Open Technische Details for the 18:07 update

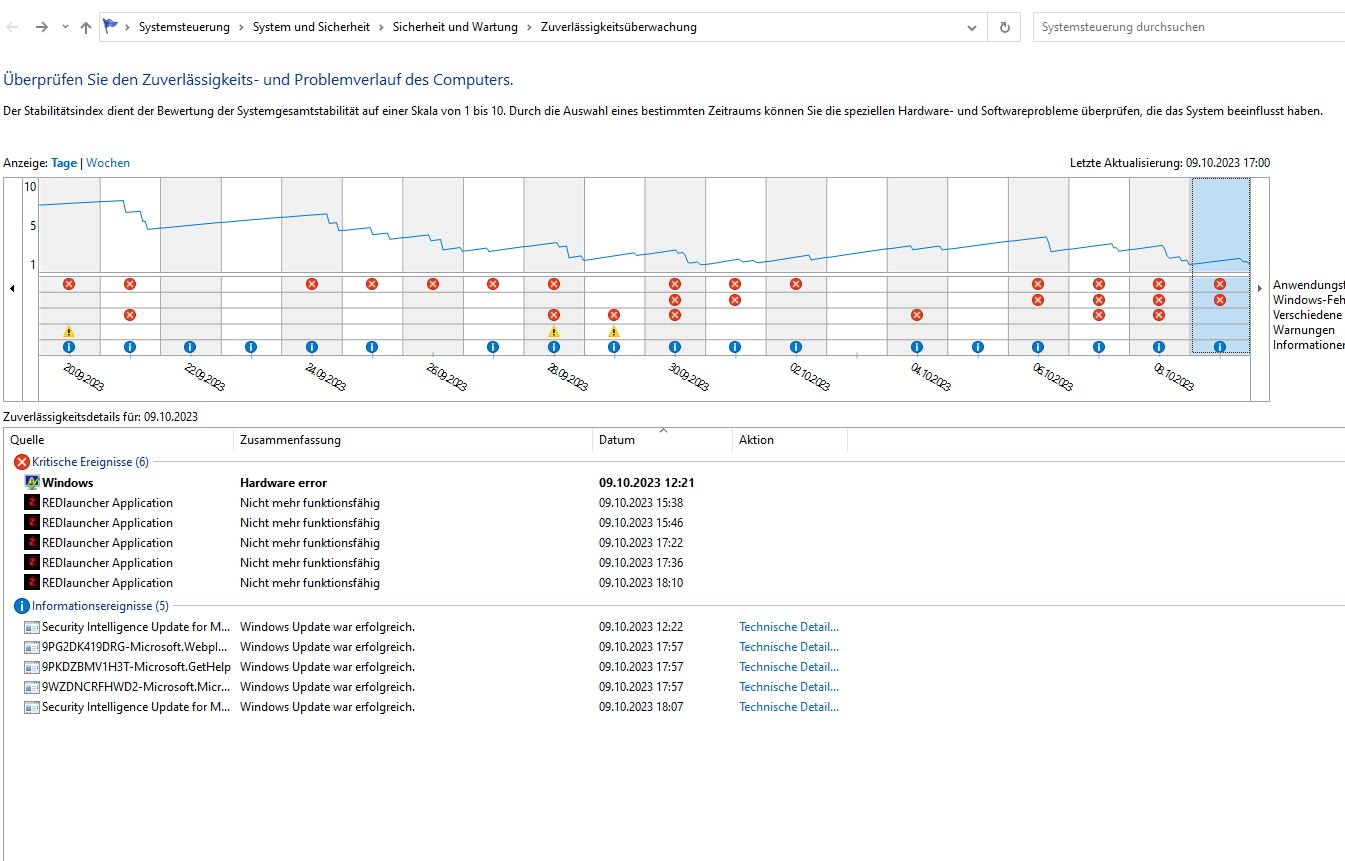(x=789, y=707)
